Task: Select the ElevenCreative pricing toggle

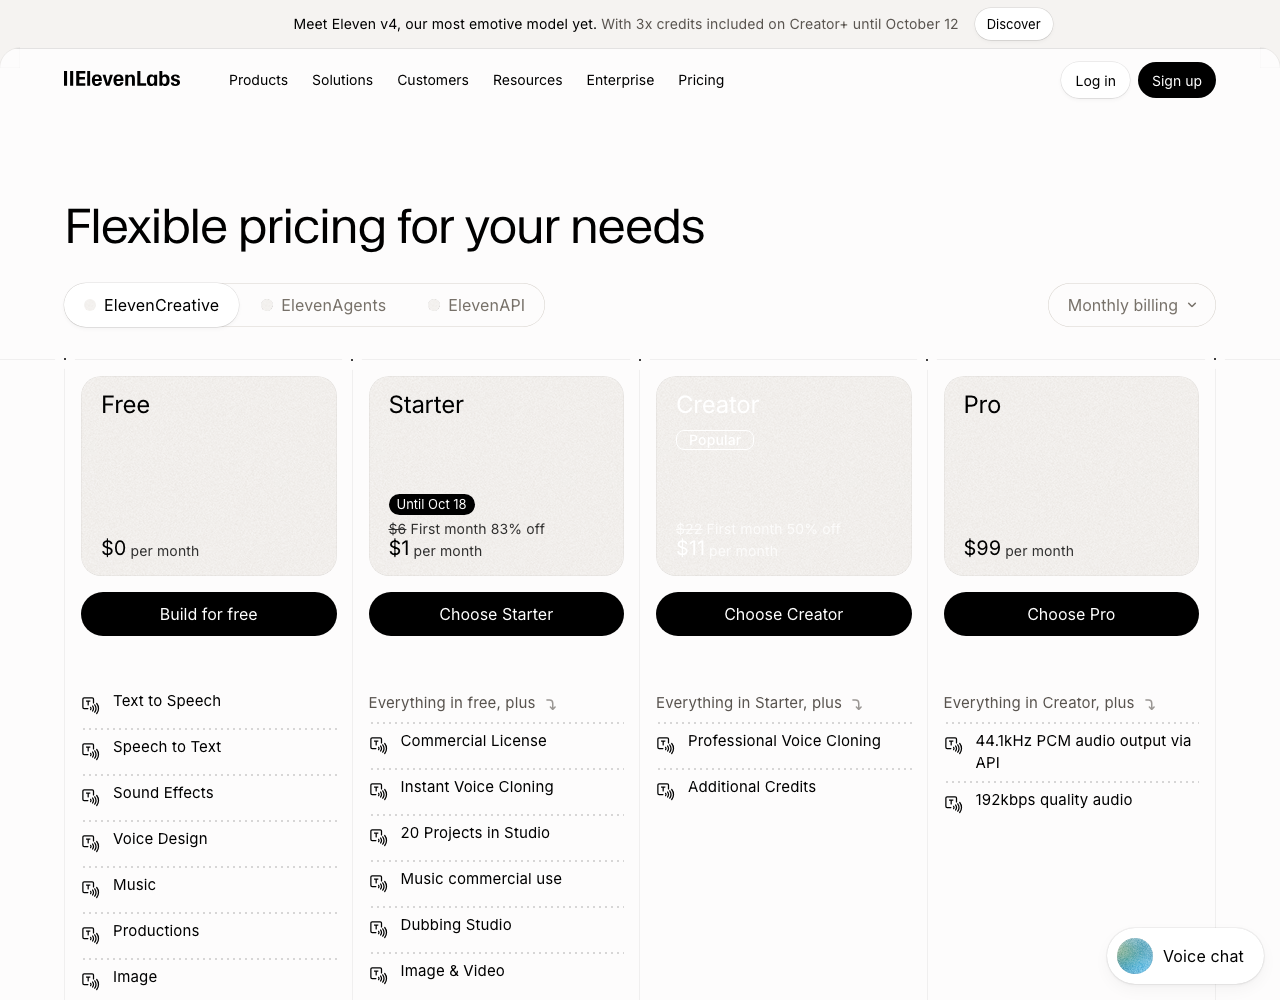Action: click(152, 305)
